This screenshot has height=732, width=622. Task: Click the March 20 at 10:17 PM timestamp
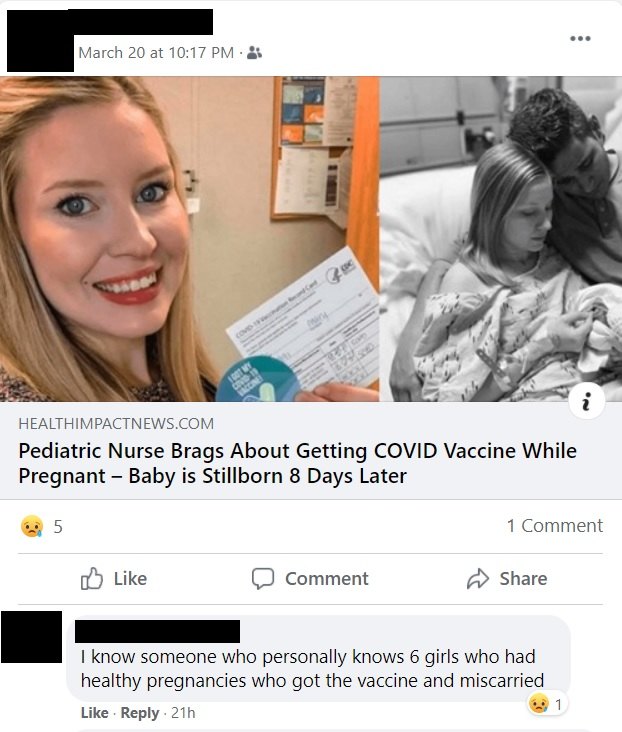[156, 52]
